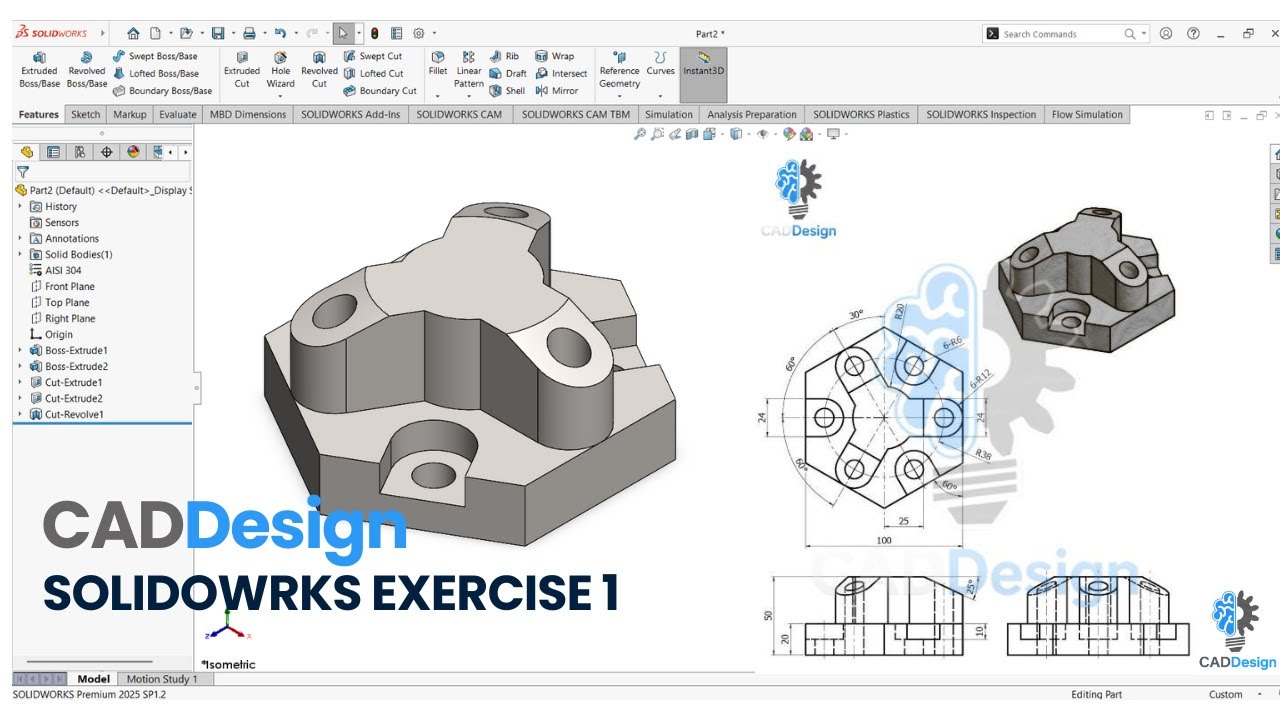
Task: Open the DimXpertManager crosshair tab
Action: click(107, 152)
